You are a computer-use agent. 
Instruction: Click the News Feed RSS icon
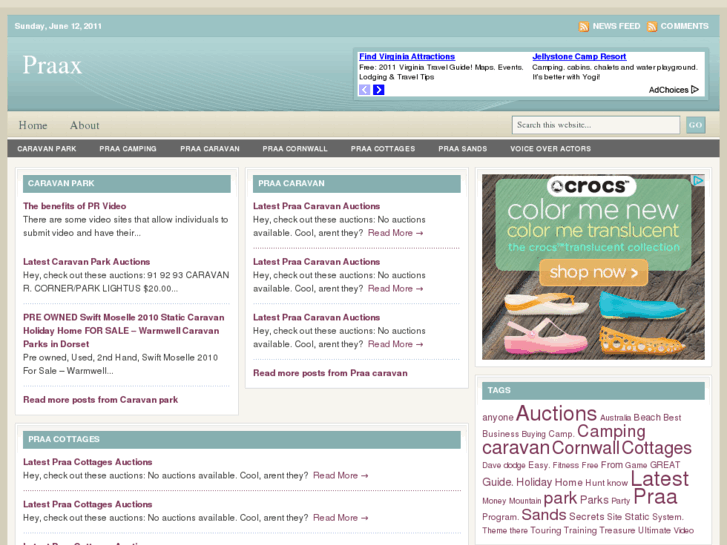click(583, 26)
